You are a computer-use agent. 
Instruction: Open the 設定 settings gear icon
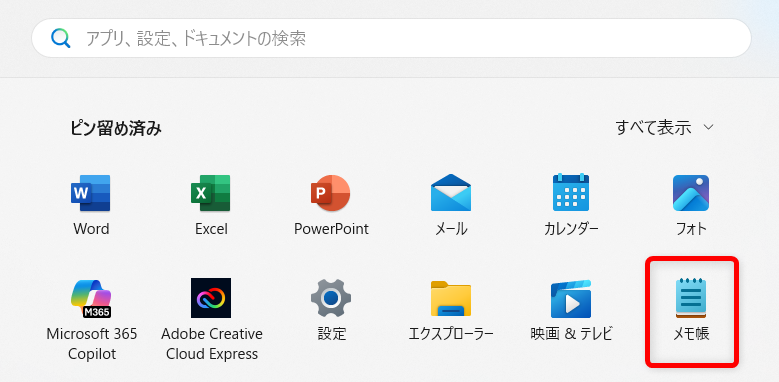tap(331, 298)
